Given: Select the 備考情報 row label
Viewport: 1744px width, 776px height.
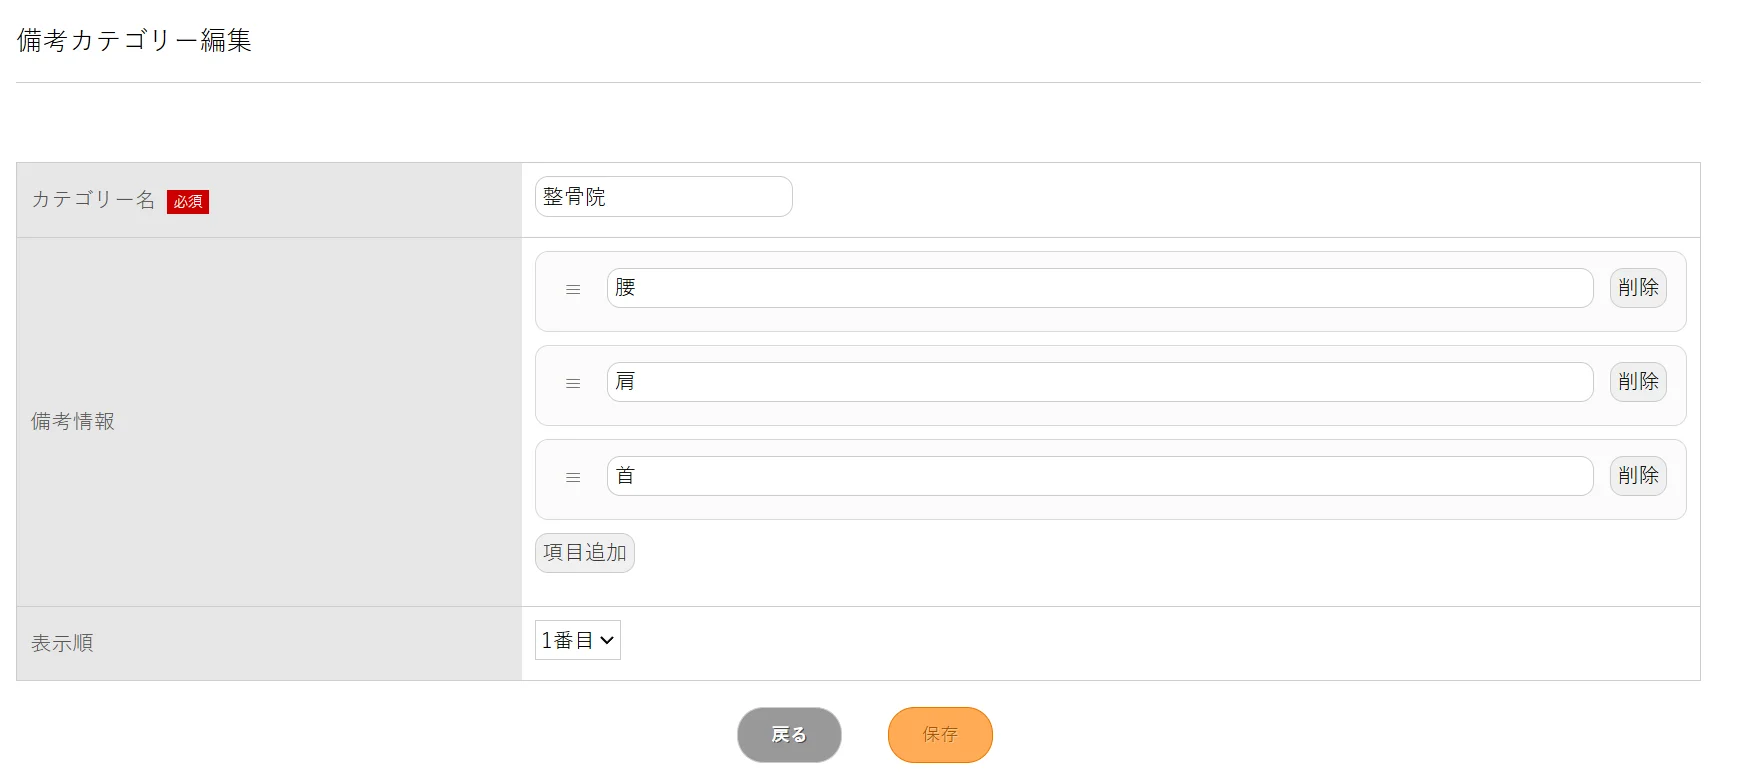Looking at the screenshot, I should (x=73, y=422).
